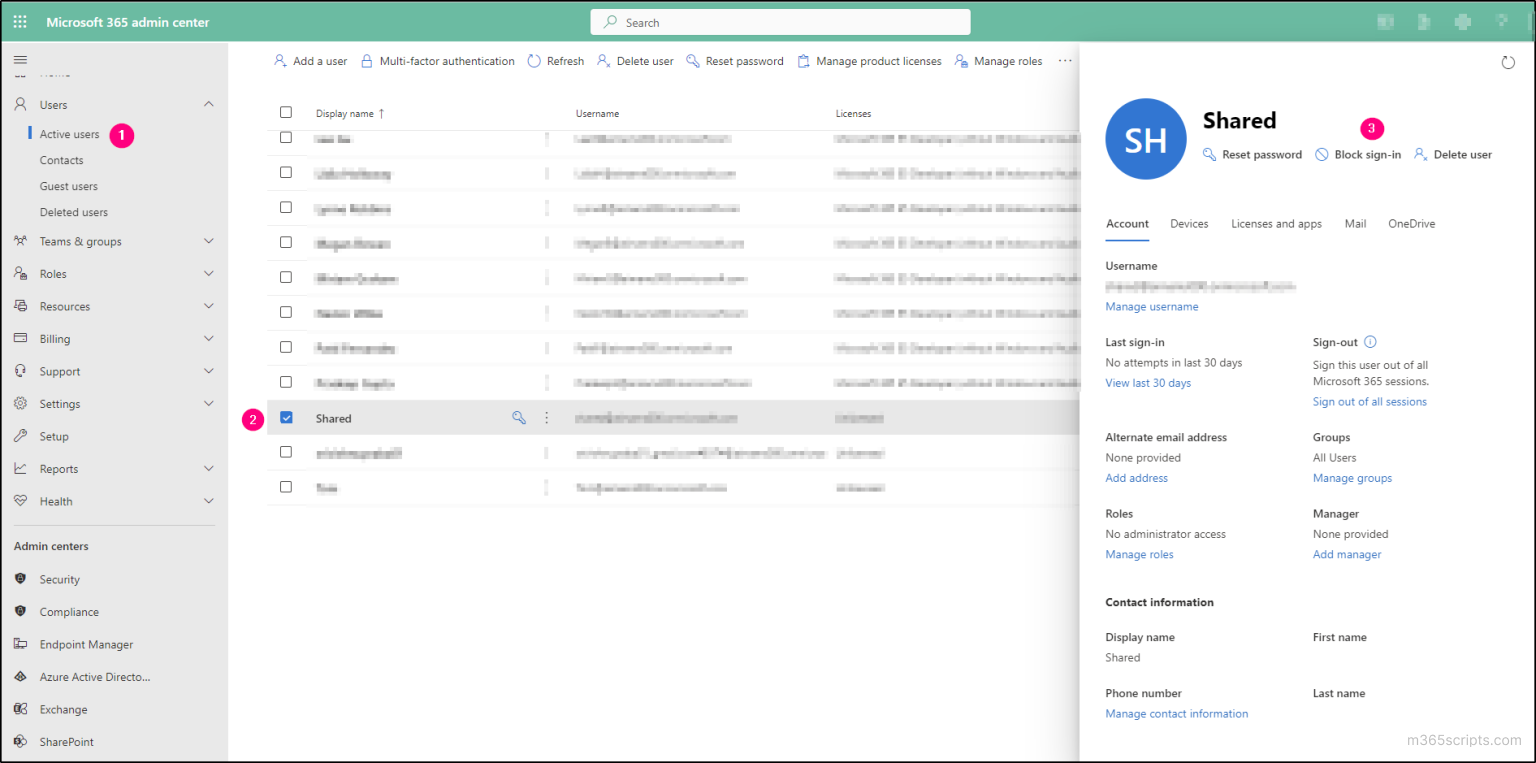Check the topmost user row checkbox
The width and height of the screenshot is (1536, 763).
click(x=286, y=138)
